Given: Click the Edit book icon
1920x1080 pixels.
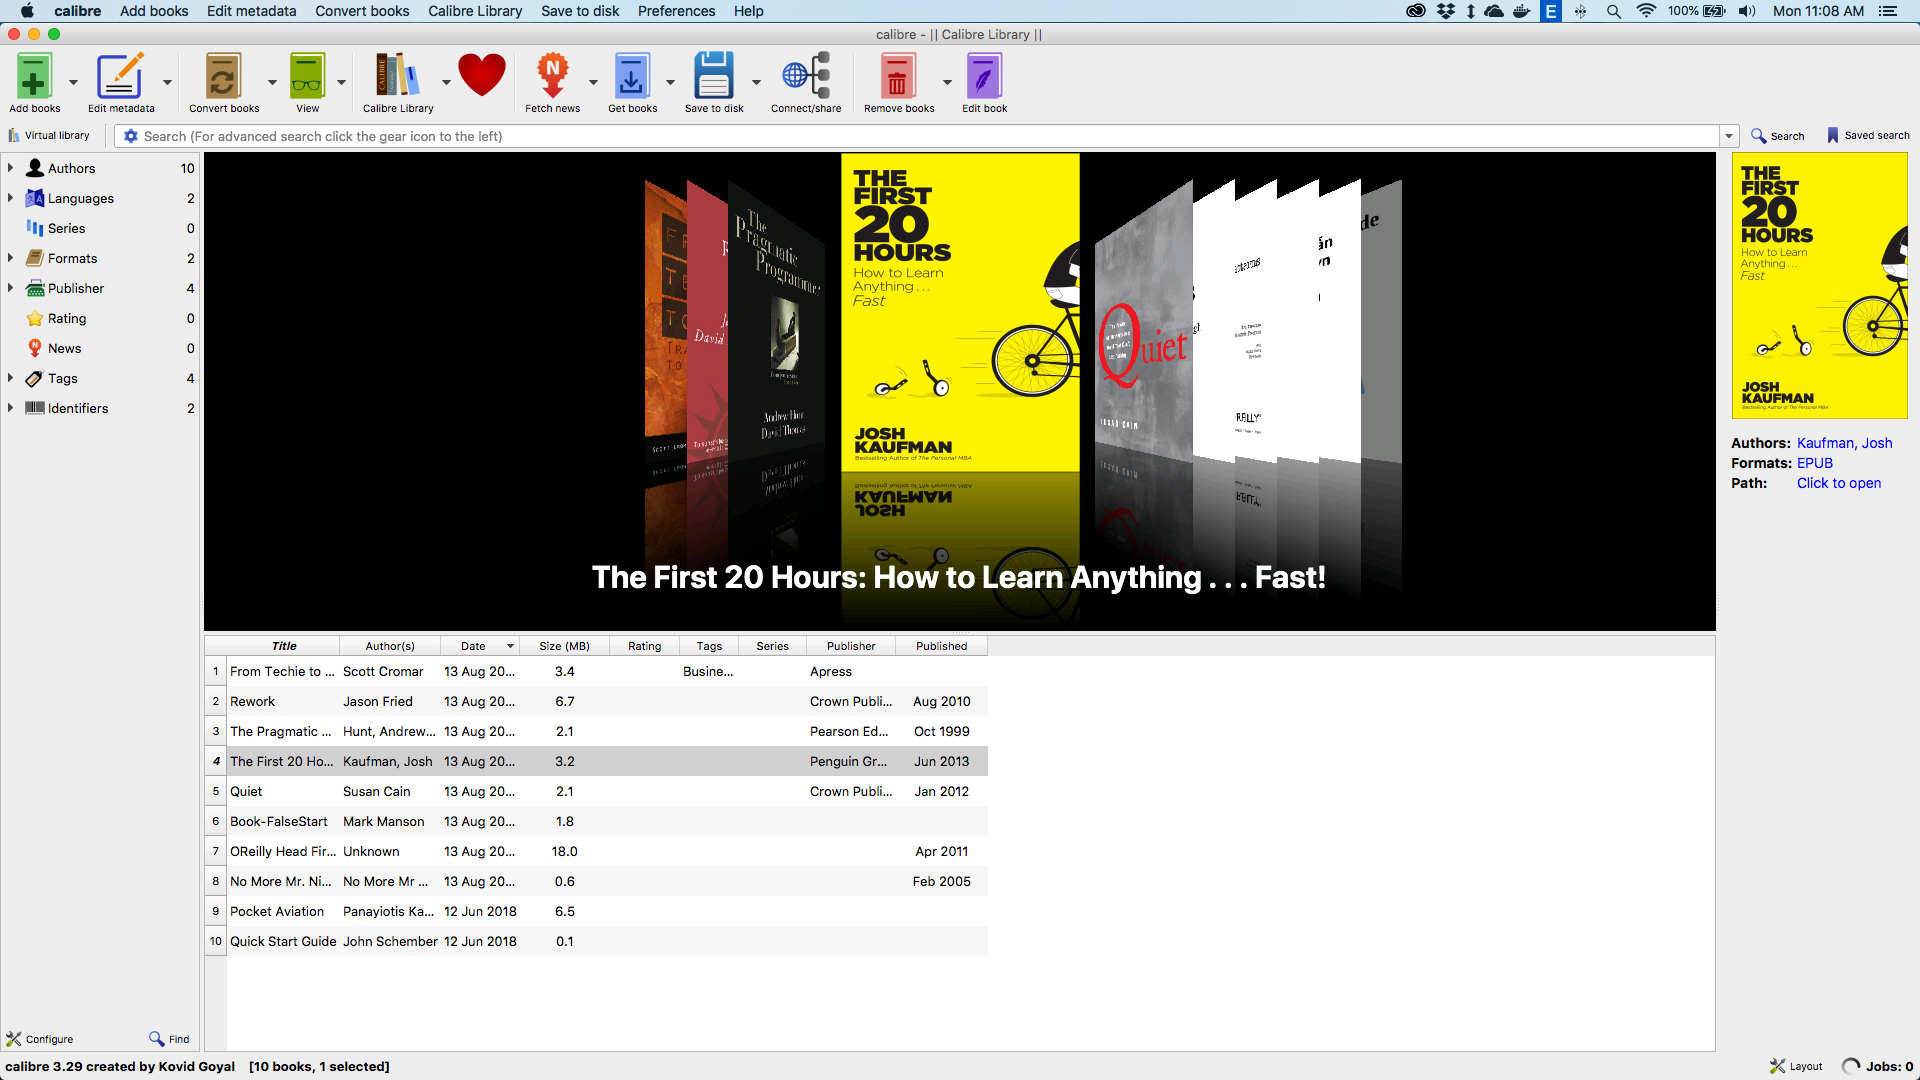Looking at the screenshot, I should pyautogui.click(x=984, y=77).
